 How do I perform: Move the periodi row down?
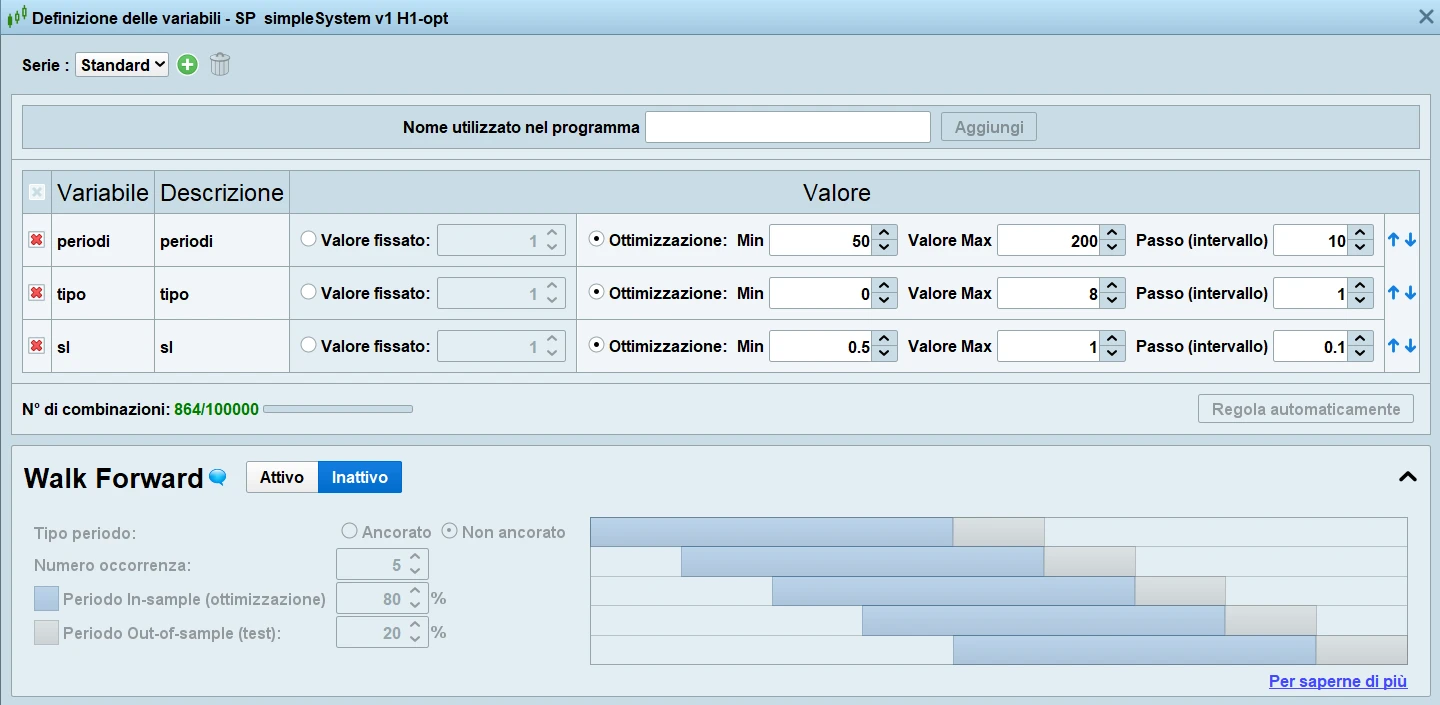[x=1410, y=240]
